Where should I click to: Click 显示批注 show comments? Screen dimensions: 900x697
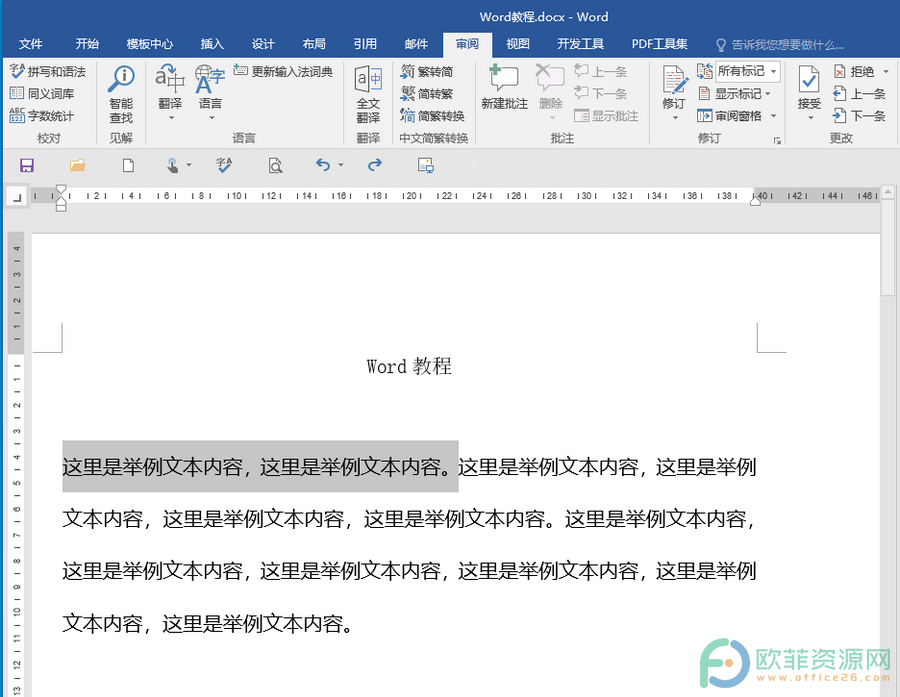(x=606, y=115)
